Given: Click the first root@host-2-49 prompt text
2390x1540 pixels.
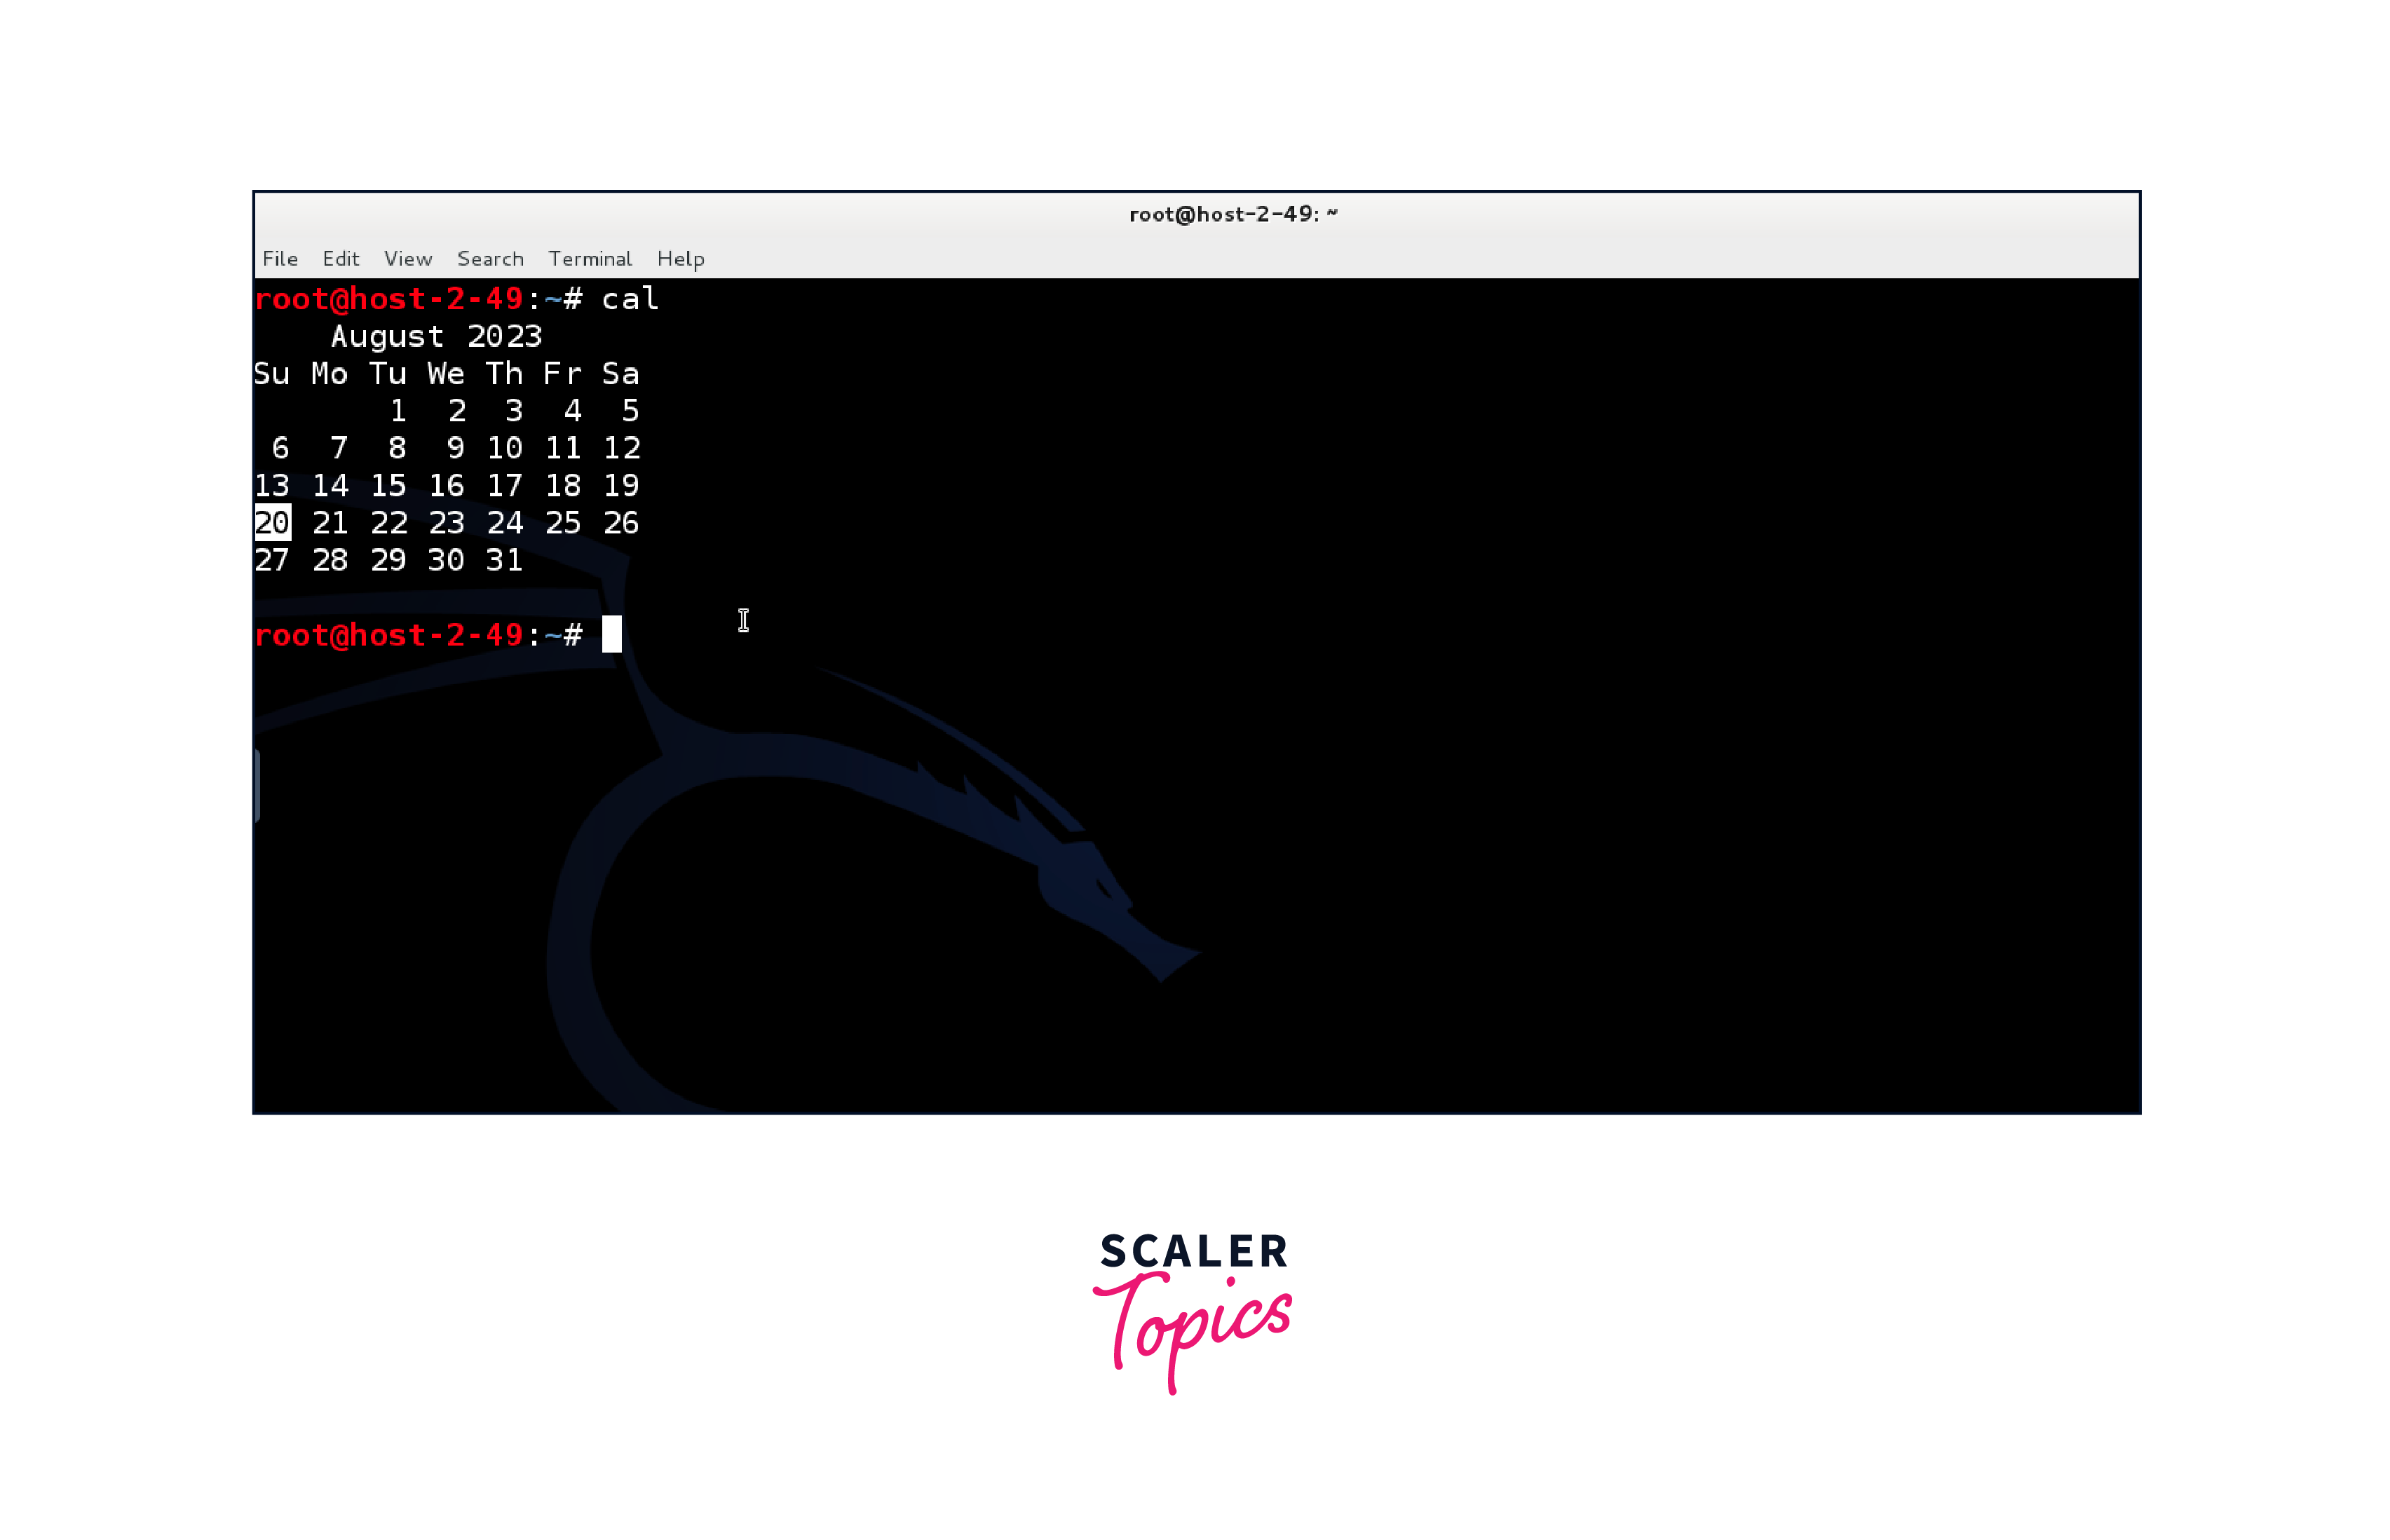Looking at the screenshot, I should click(x=388, y=299).
